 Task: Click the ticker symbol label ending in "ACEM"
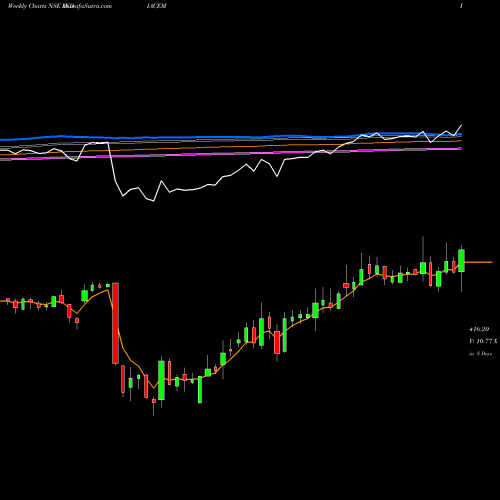pos(156,6)
